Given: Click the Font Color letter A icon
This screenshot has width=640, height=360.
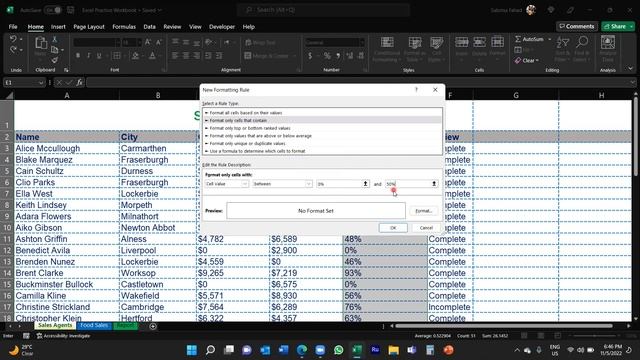Looking at the screenshot, I should click(152, 56).
